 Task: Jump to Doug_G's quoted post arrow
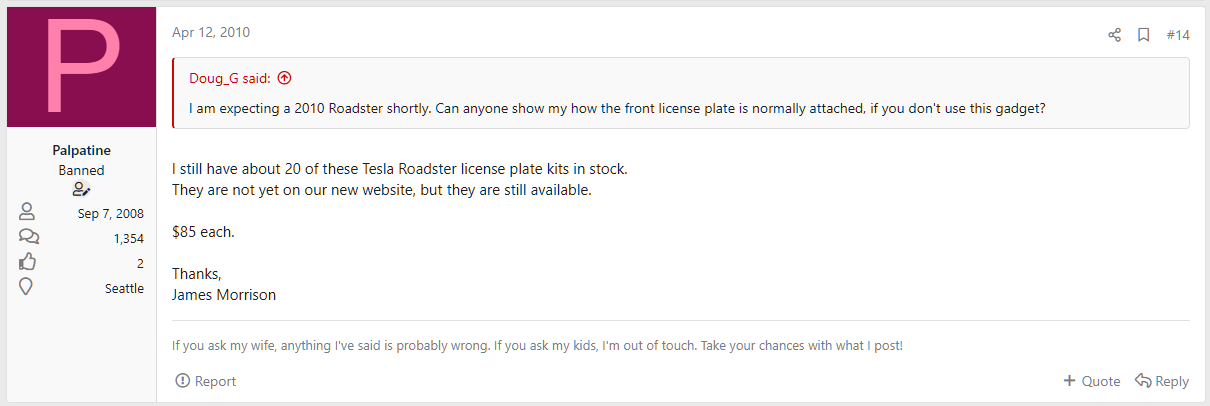[285, 78]
